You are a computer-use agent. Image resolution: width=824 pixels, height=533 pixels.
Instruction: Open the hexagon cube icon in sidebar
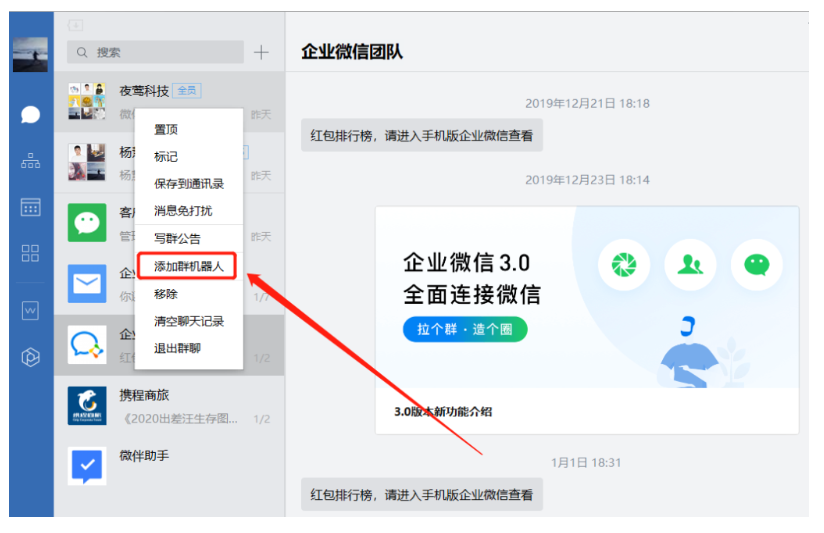click(30, 357)
